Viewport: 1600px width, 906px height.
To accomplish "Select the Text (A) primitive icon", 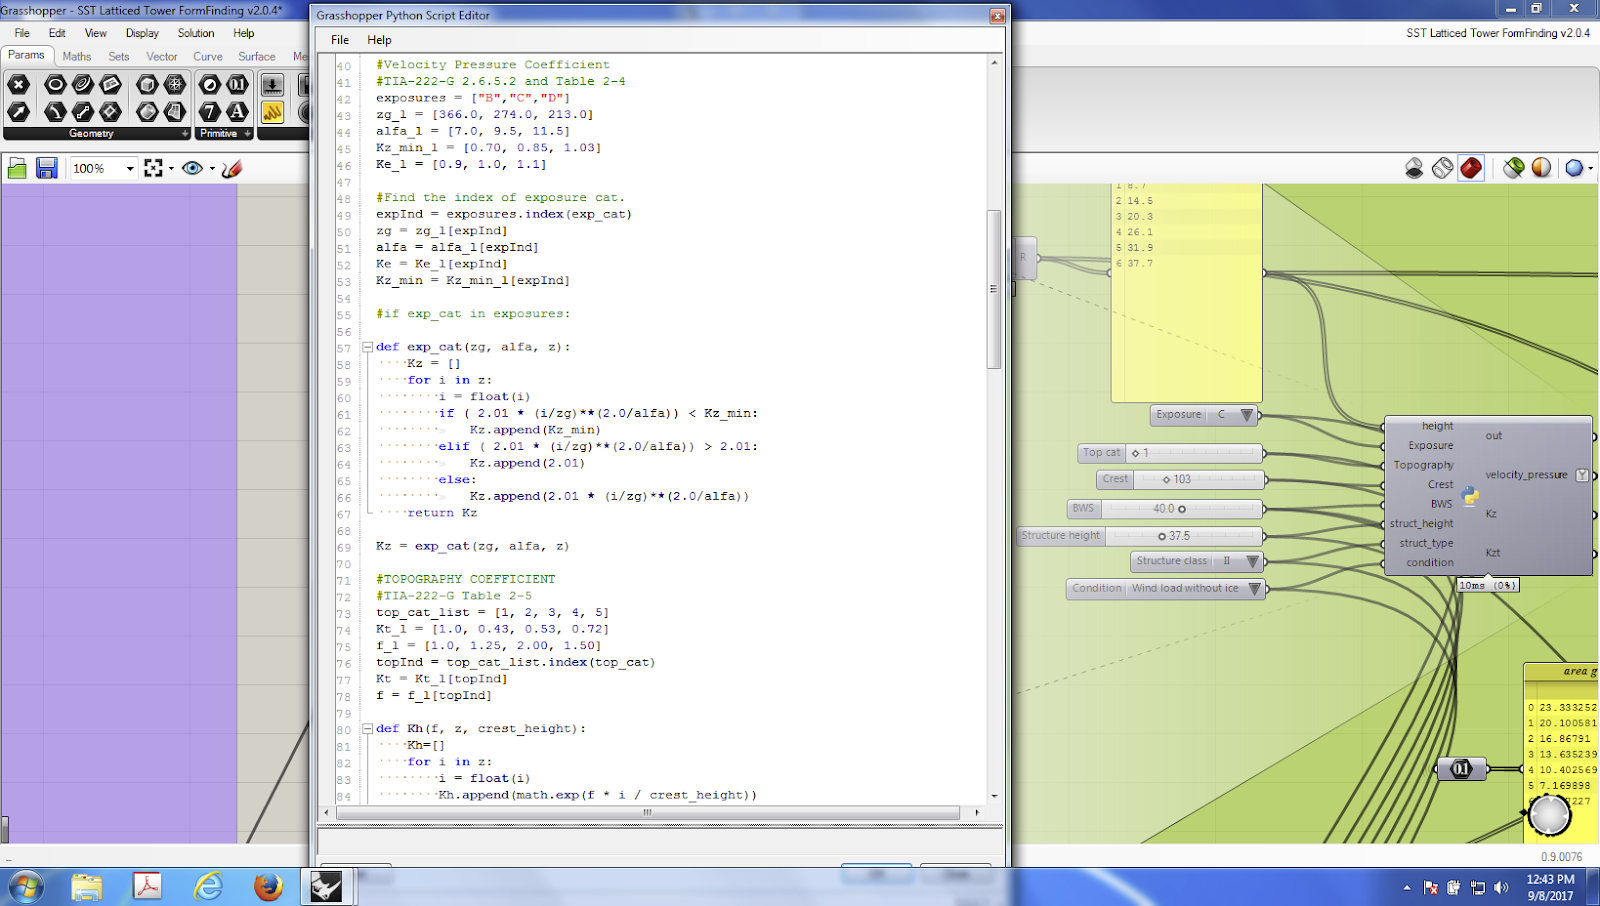I will [x=238, y=111].
